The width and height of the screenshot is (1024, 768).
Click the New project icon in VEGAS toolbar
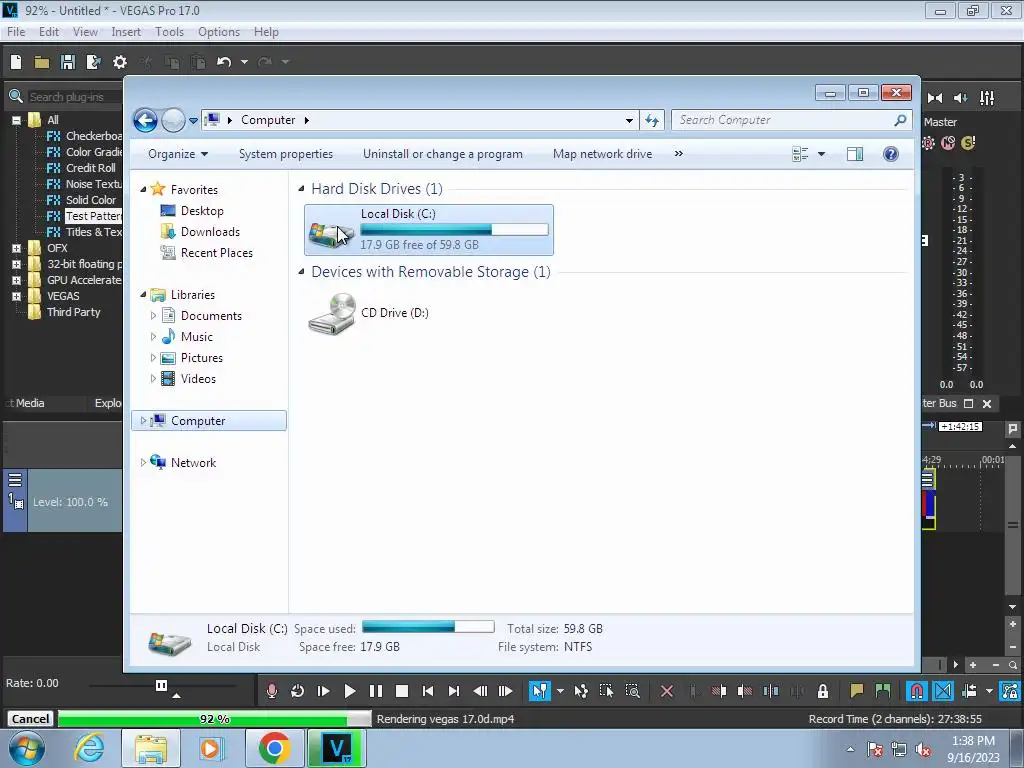pyautogui.click(x=16, y=62)
